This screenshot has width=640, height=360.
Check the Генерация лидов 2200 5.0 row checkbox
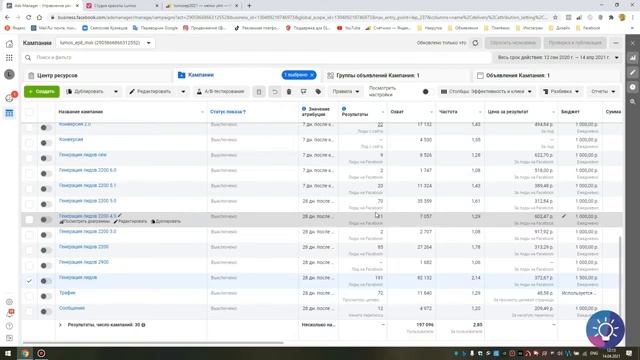tap(29, 204)
